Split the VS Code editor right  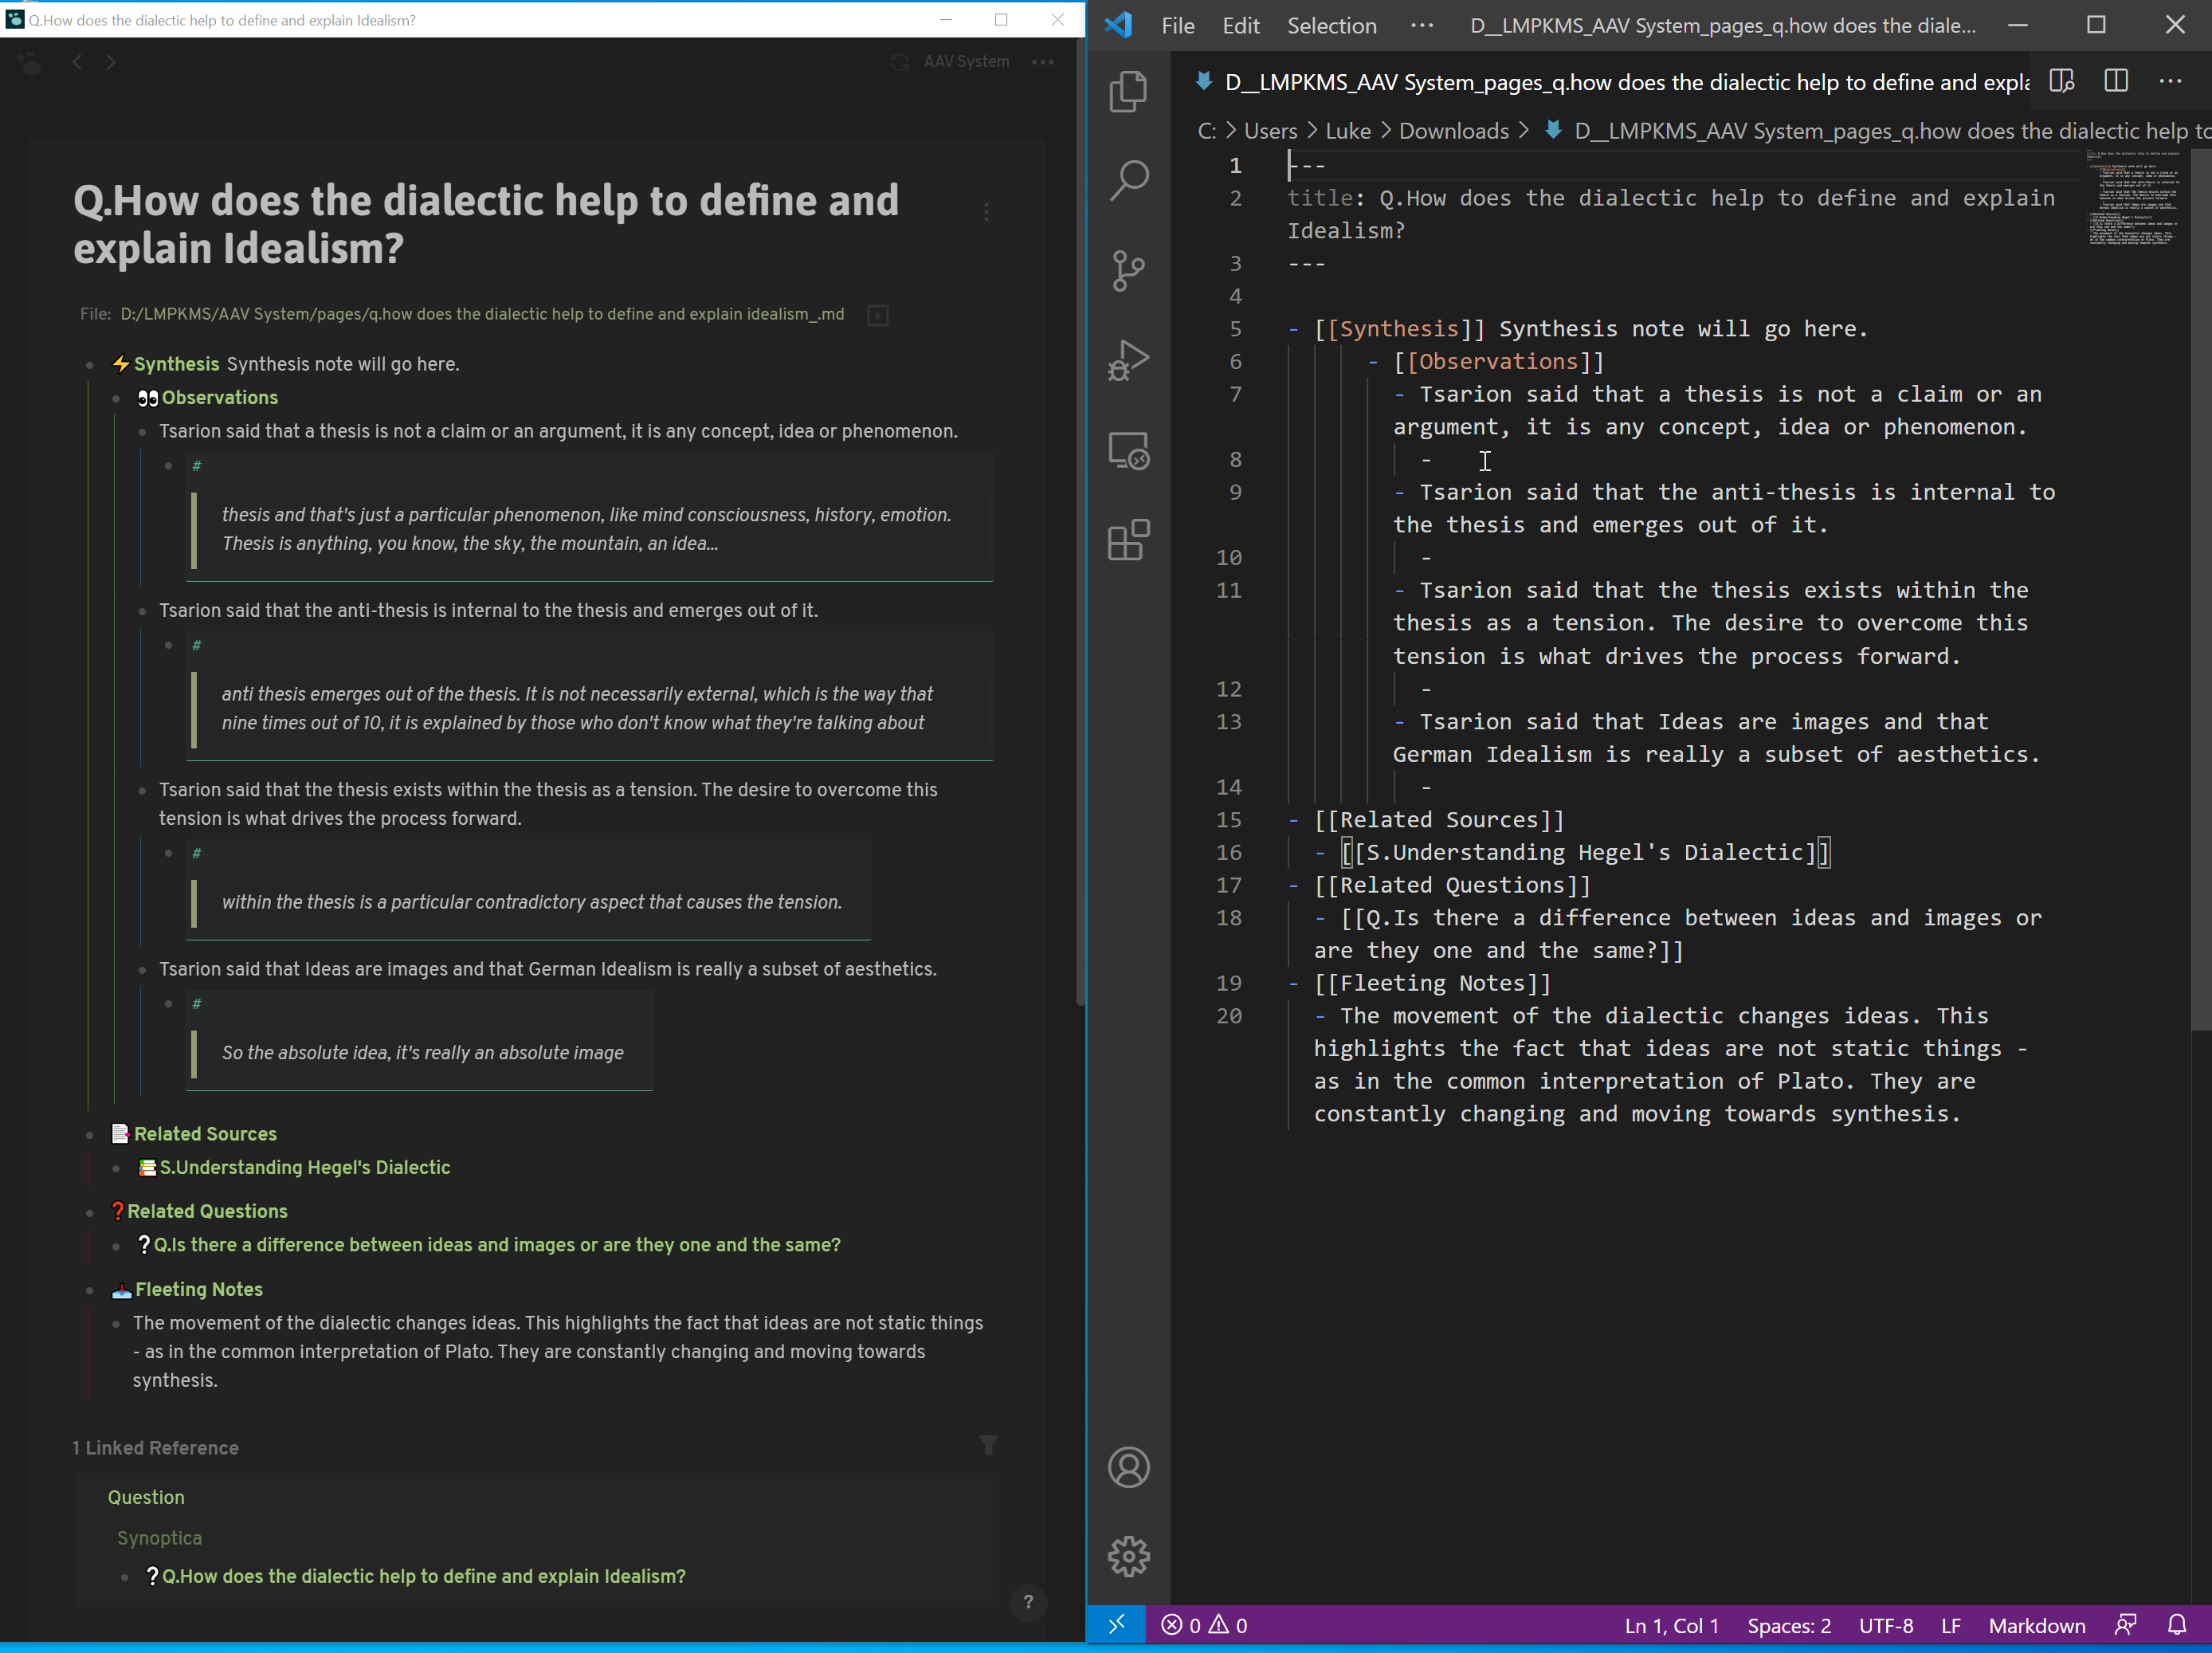(x=2115, y=81)
